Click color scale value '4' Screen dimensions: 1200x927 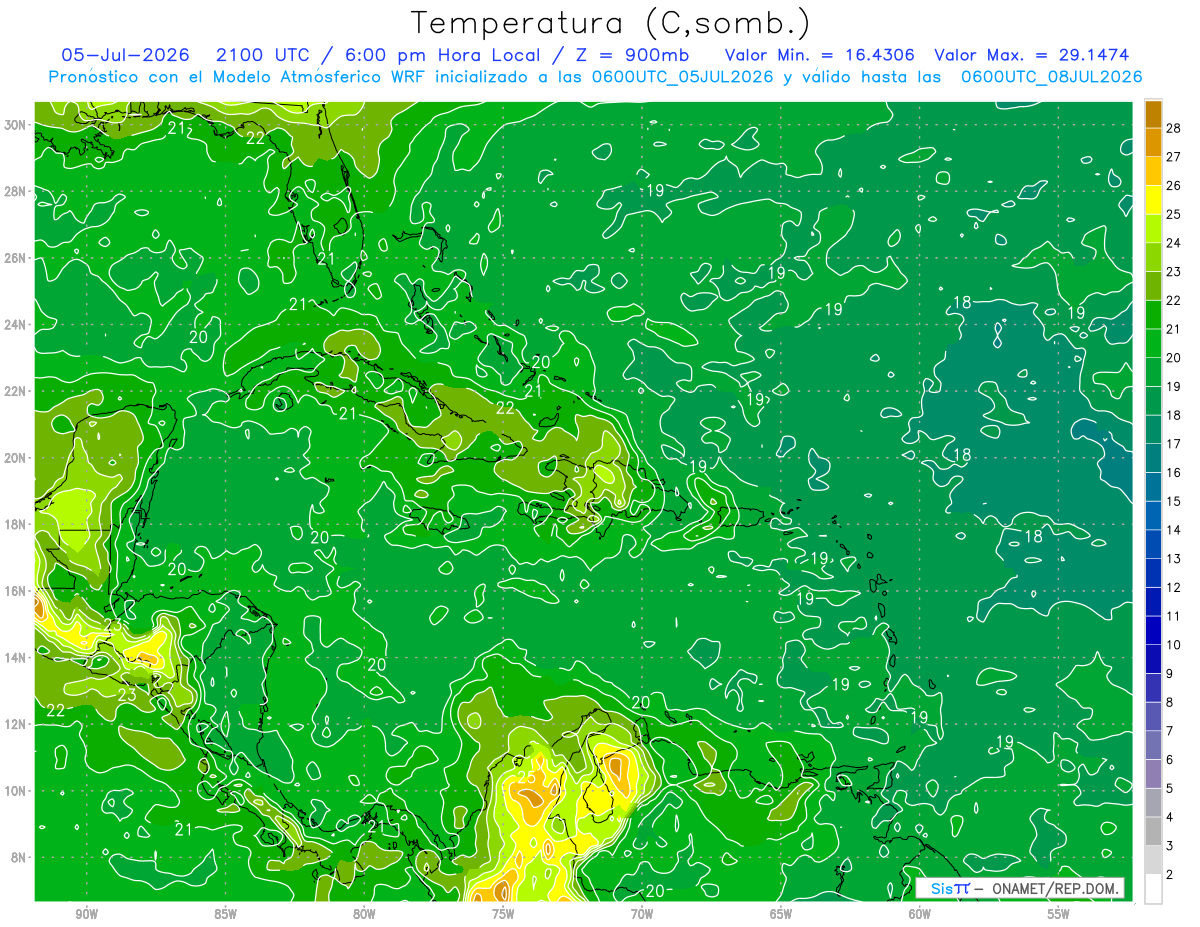(1170, 817)
